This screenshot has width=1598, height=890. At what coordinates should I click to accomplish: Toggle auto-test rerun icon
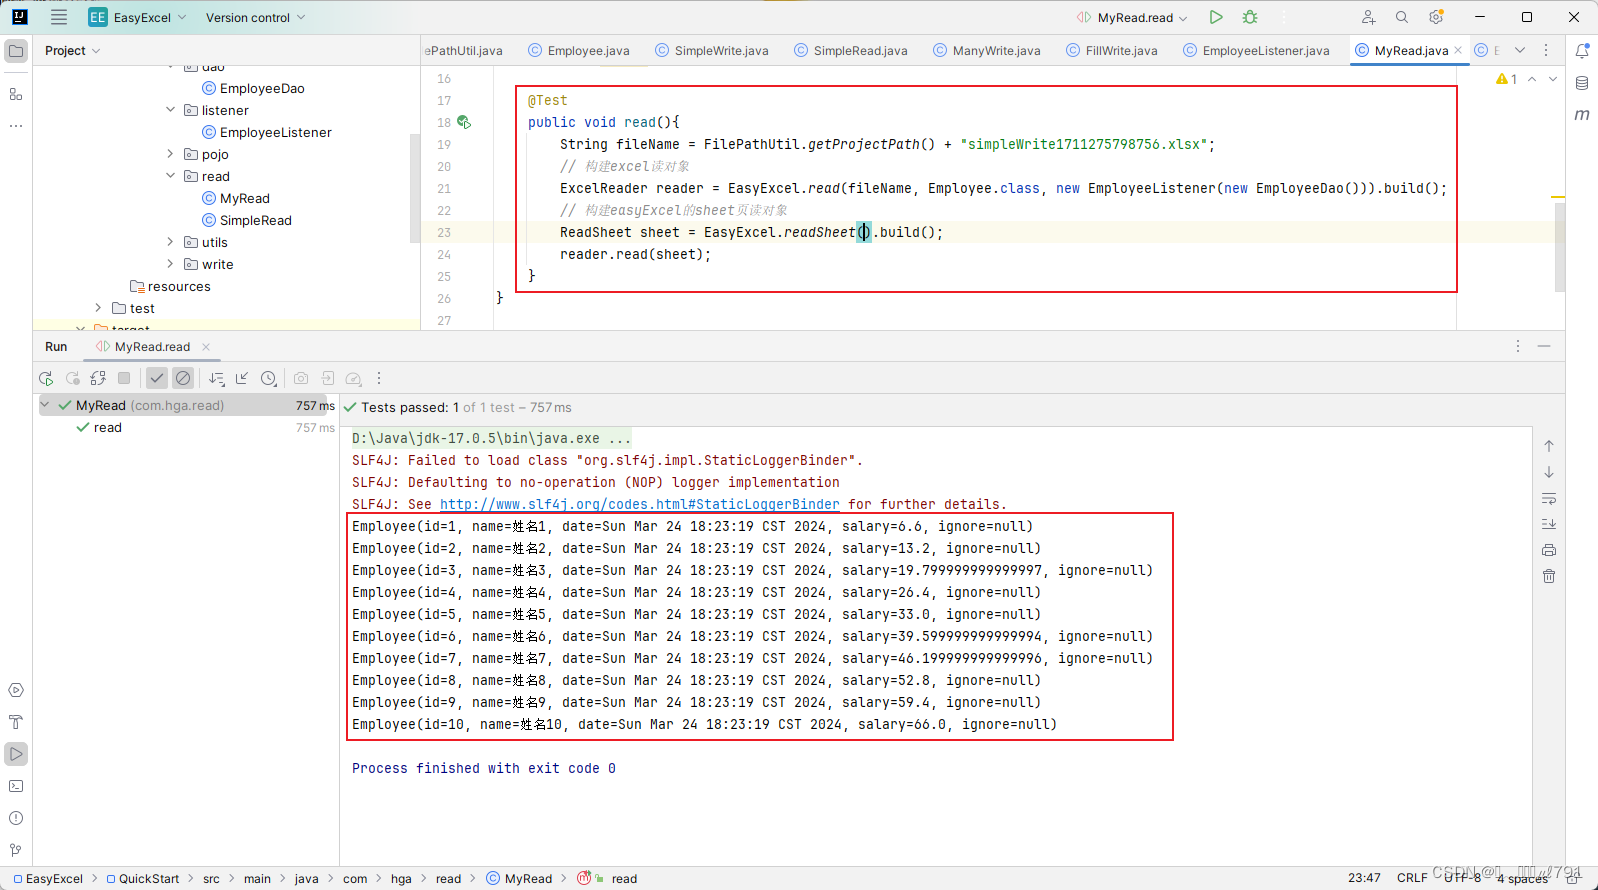[x=98, y=378]
